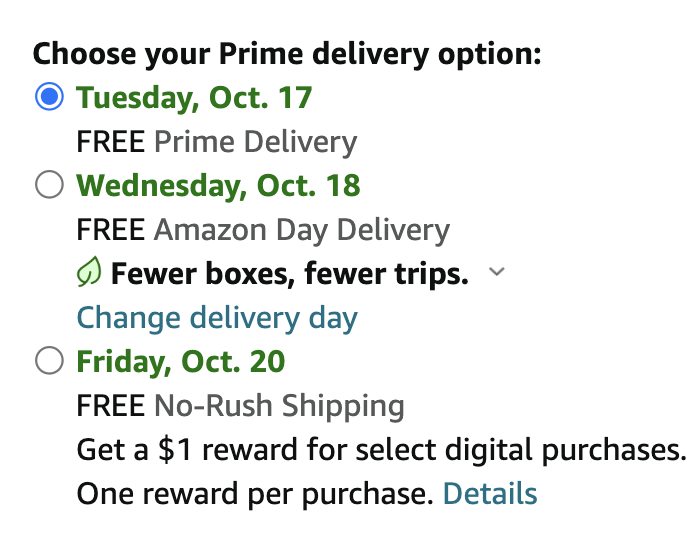Click the Fewer boxes, fewer trips text
The image size is (700, 542).
coord(290,273)
